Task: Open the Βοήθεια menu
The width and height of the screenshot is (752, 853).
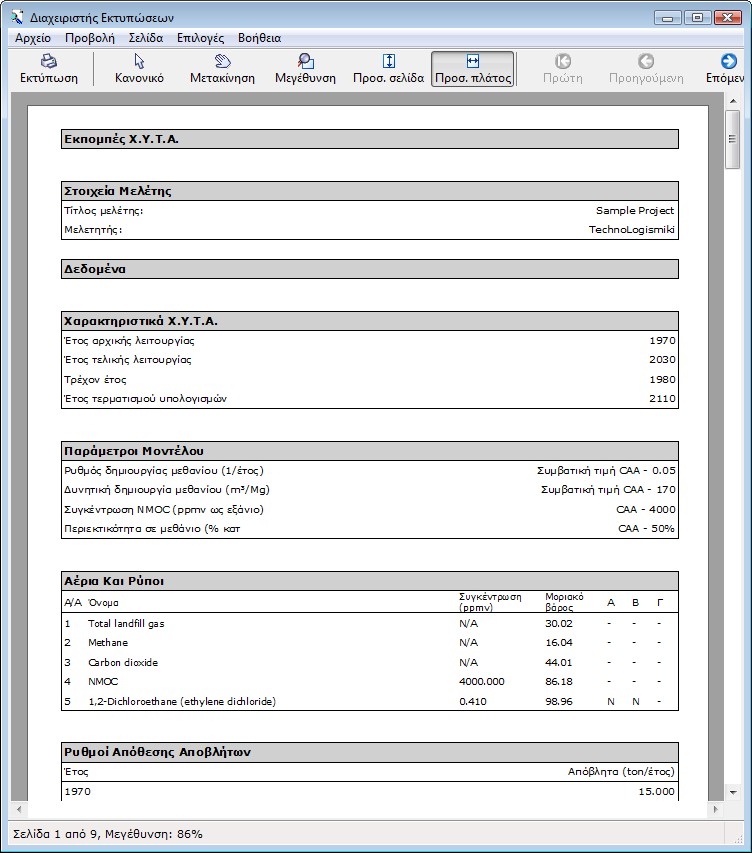Action: coord(259,38)
